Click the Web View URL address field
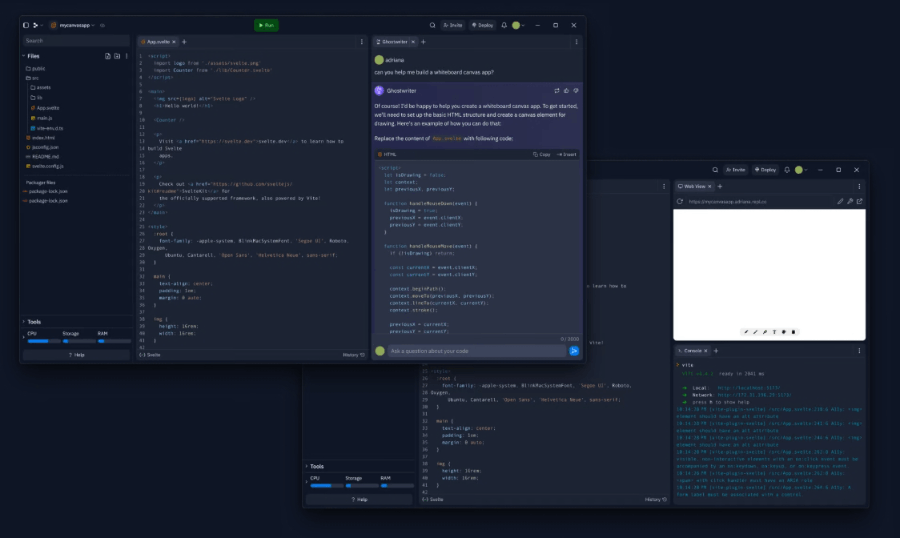900x538 pixels. [x=761, y=202]
